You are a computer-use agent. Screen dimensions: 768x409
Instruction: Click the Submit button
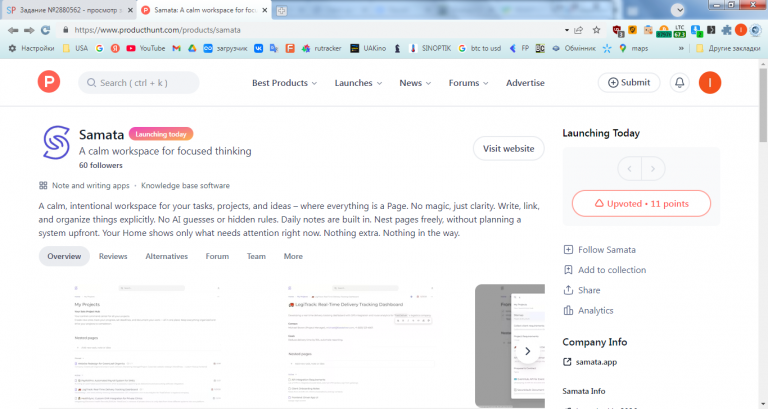[629, 83]
